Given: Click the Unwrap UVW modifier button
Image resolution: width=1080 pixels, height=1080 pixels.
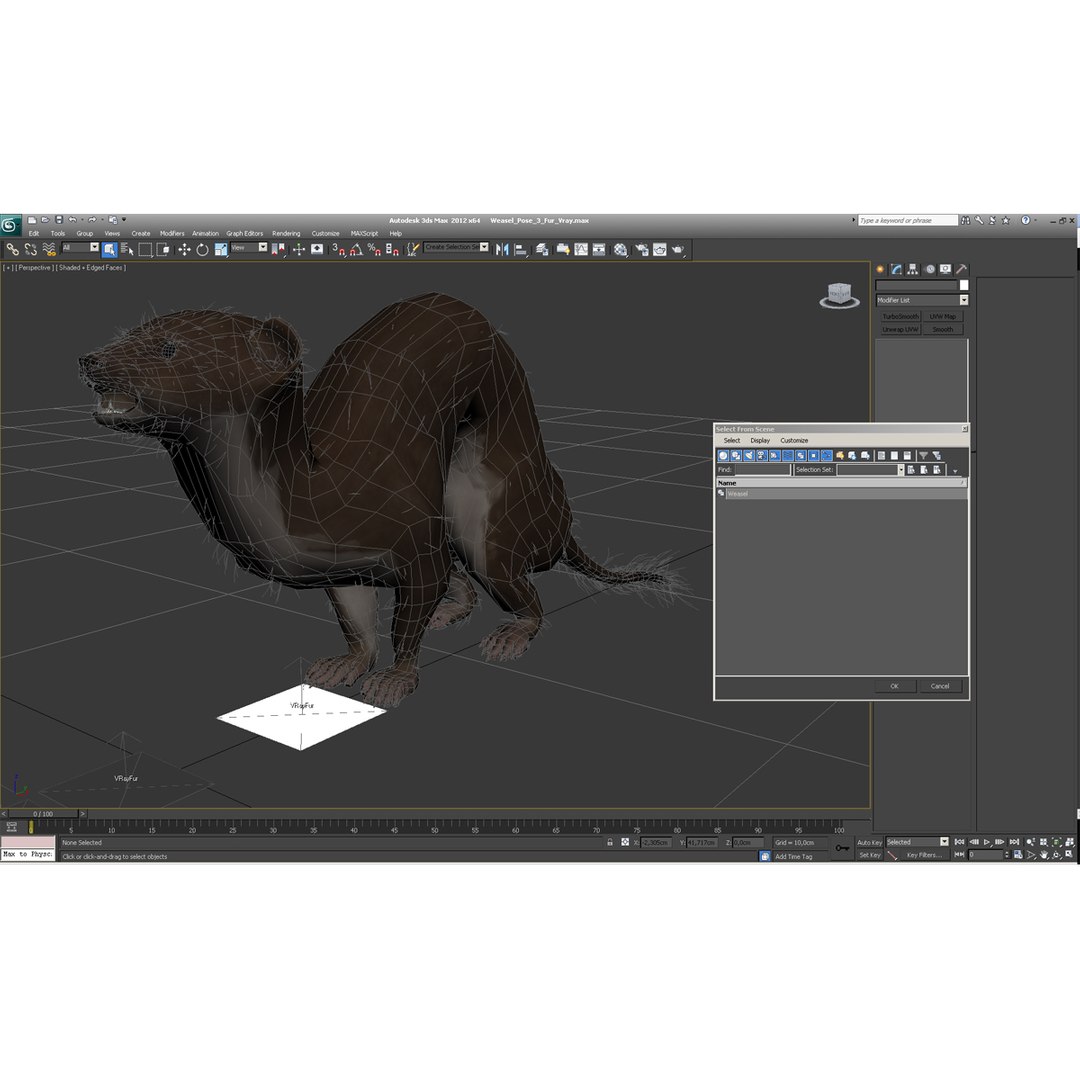Looking at the screenshot, I should [901, 330].
